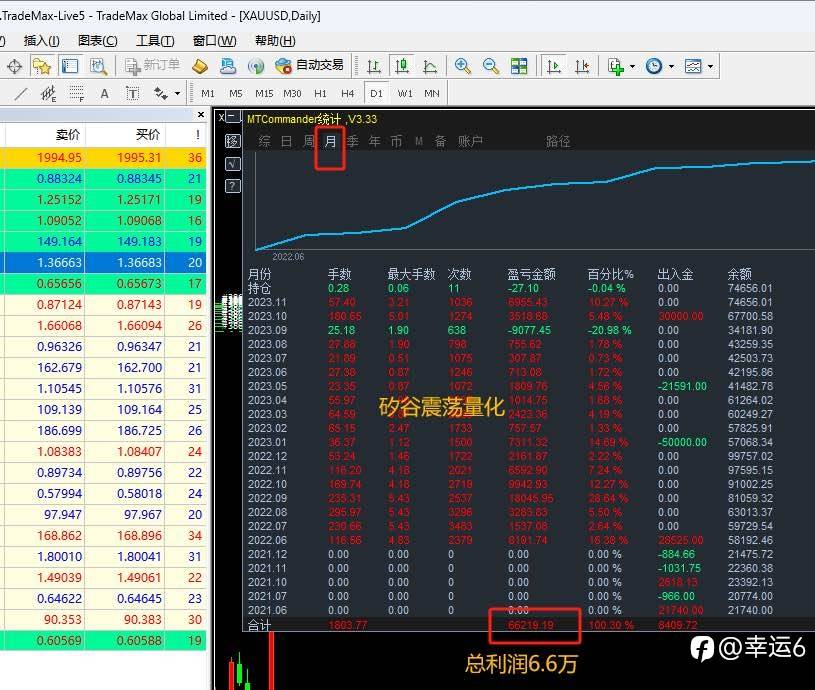
Task: Expand the templates dropdown arrow
Action: (711, 67)
